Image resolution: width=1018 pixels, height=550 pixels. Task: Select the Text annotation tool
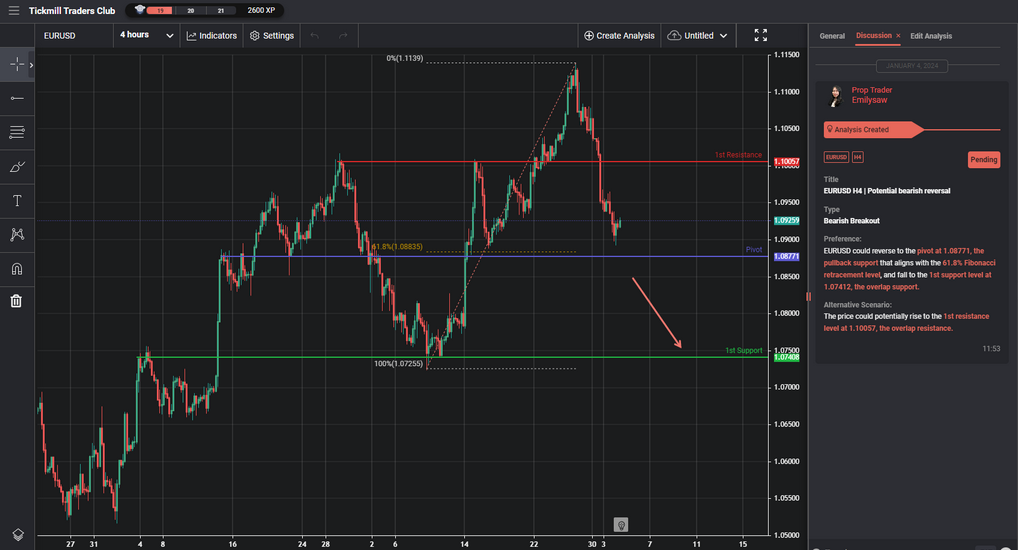[17, 201]
